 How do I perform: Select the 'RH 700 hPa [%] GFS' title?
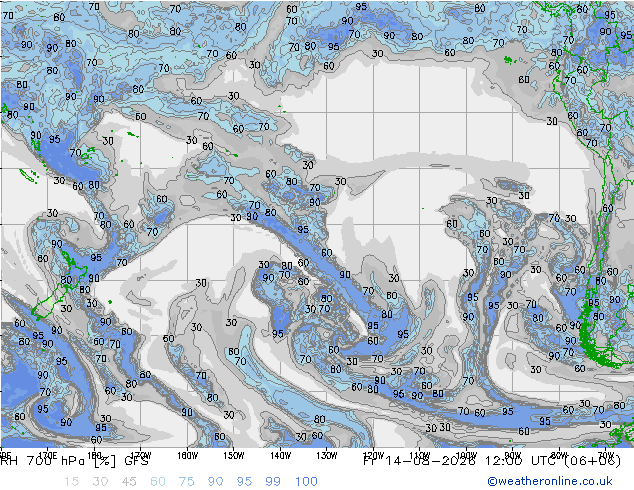point(75,461)
